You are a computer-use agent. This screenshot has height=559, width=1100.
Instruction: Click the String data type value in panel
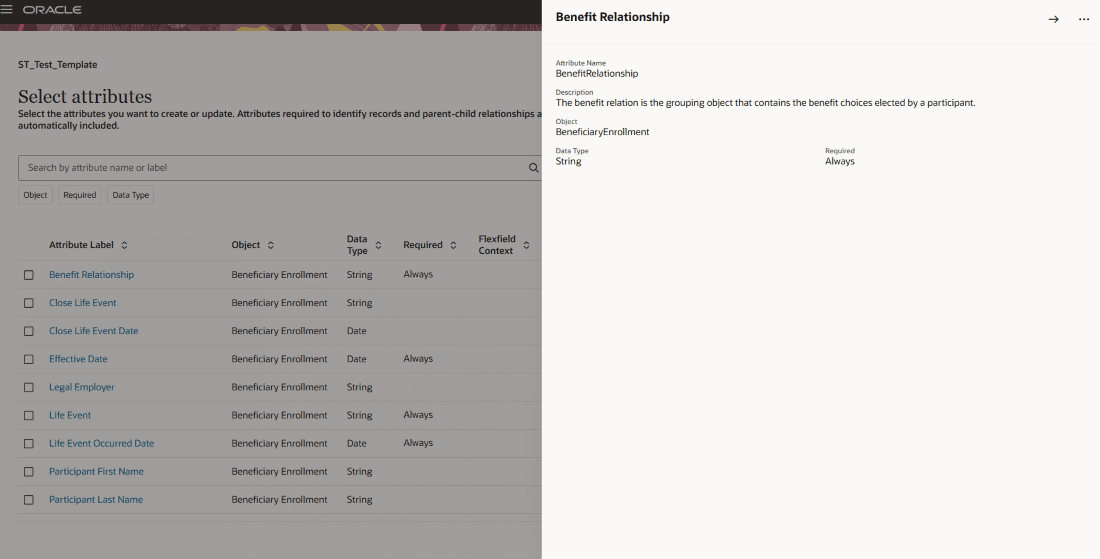point(568,161)
